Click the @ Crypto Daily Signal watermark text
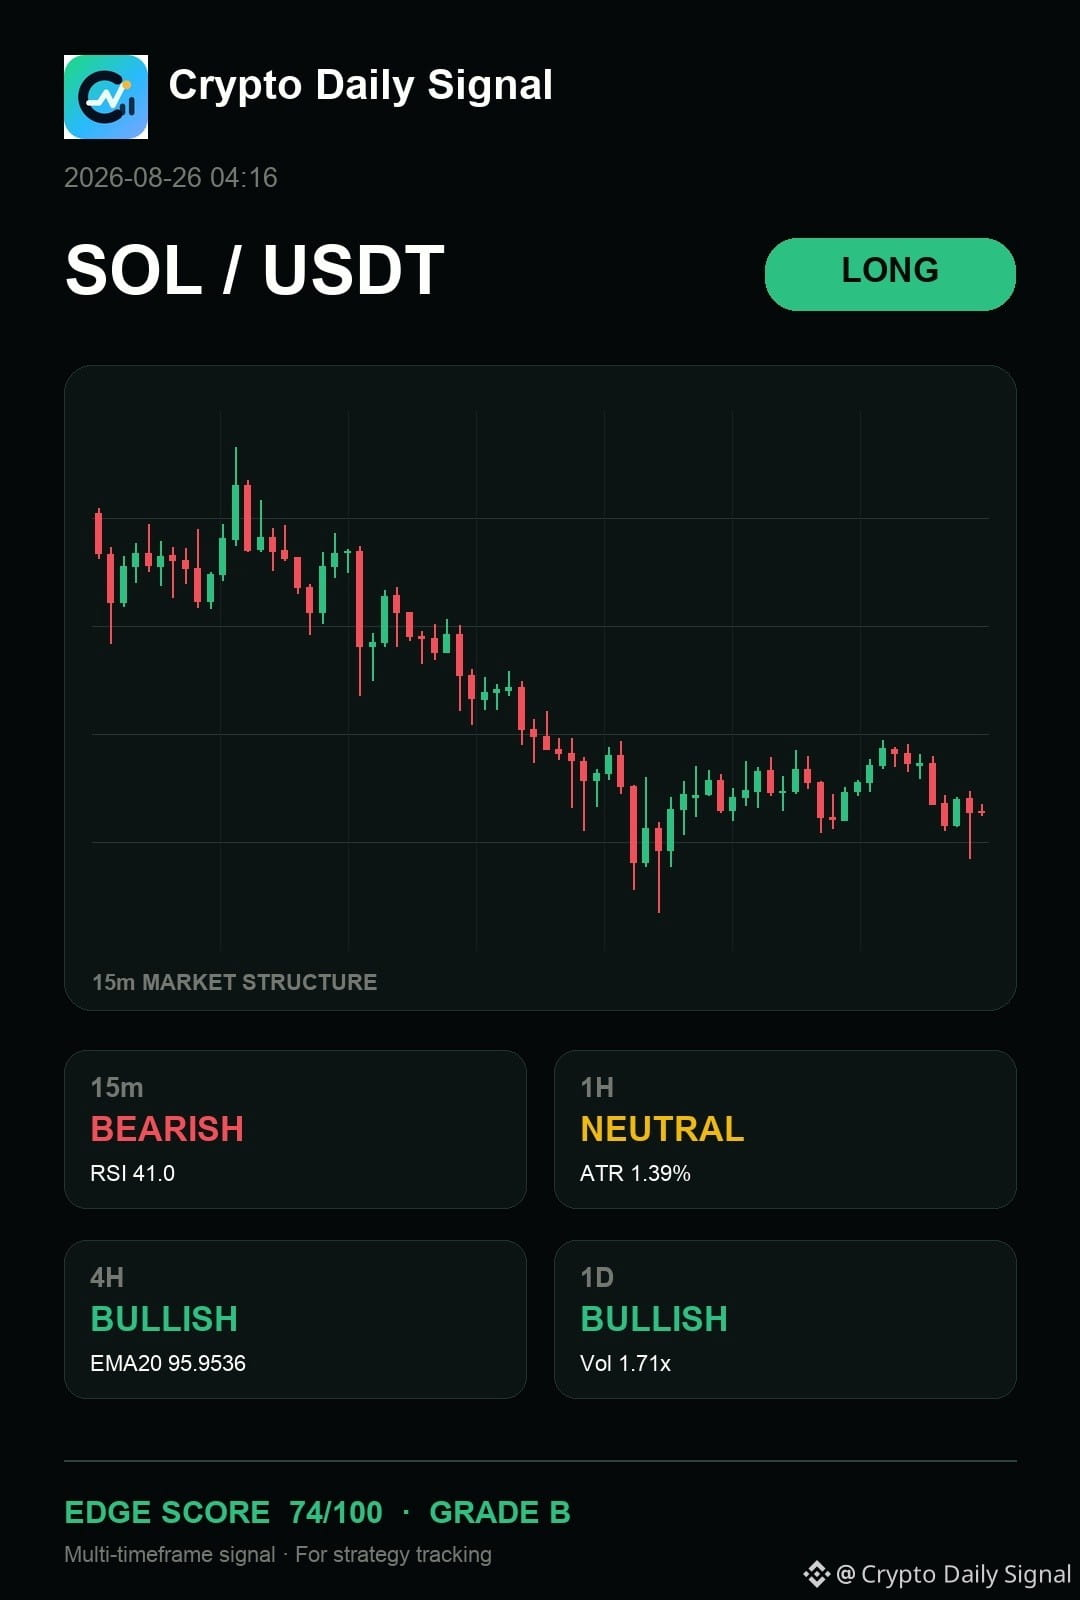Viewport: 1080px width, 1600px height. [x=954, y=1574]
